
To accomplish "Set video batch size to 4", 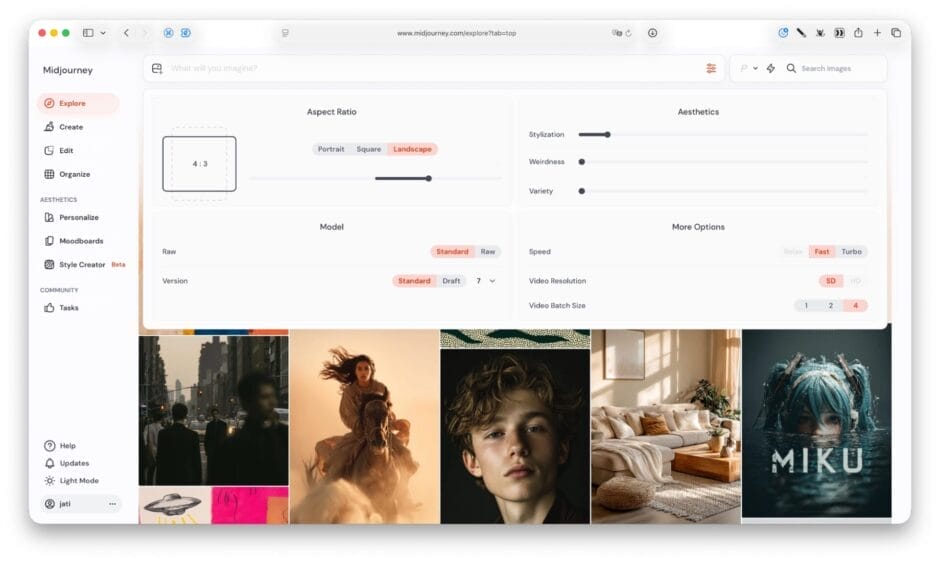I will [x=855, y=306].
